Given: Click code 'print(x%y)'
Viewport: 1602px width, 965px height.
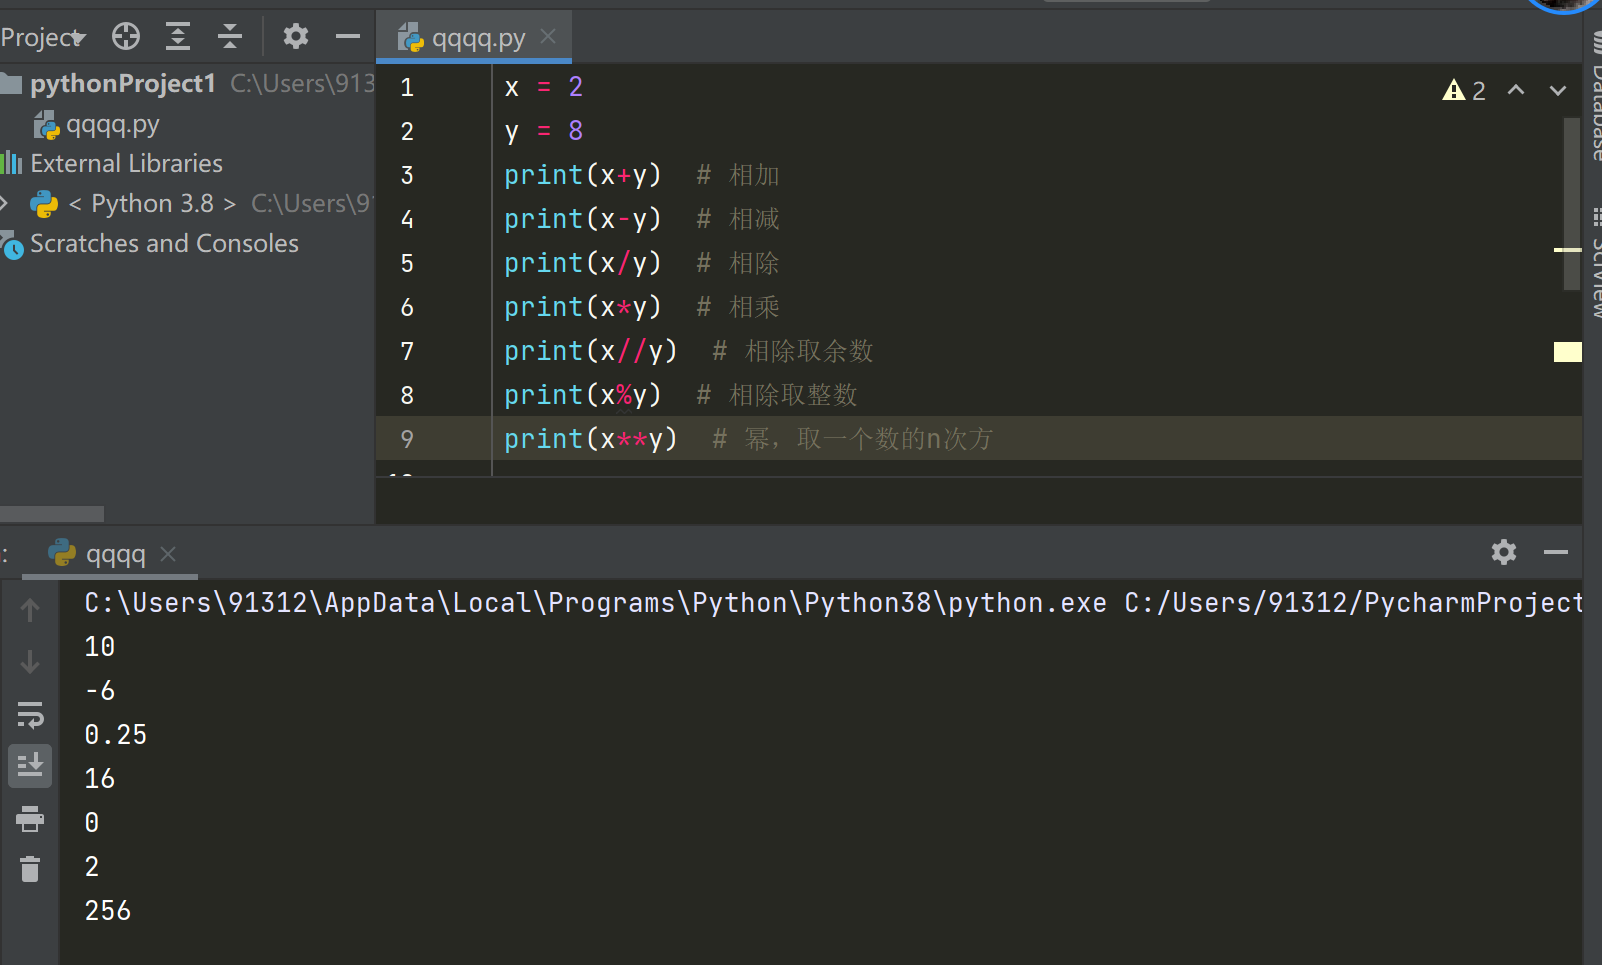Looking at the screenshot, I should [x=583, y=395].
